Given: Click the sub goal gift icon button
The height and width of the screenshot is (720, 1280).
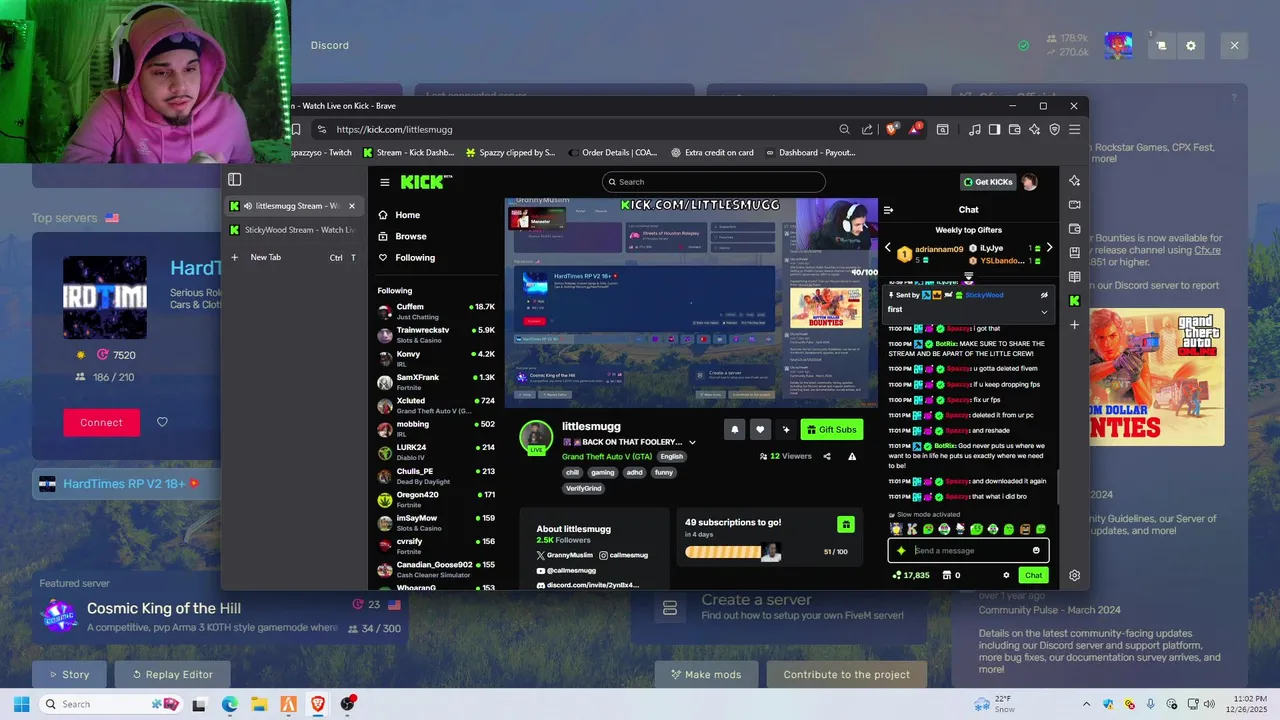Looking at the screenshot, I should point(846,524).
